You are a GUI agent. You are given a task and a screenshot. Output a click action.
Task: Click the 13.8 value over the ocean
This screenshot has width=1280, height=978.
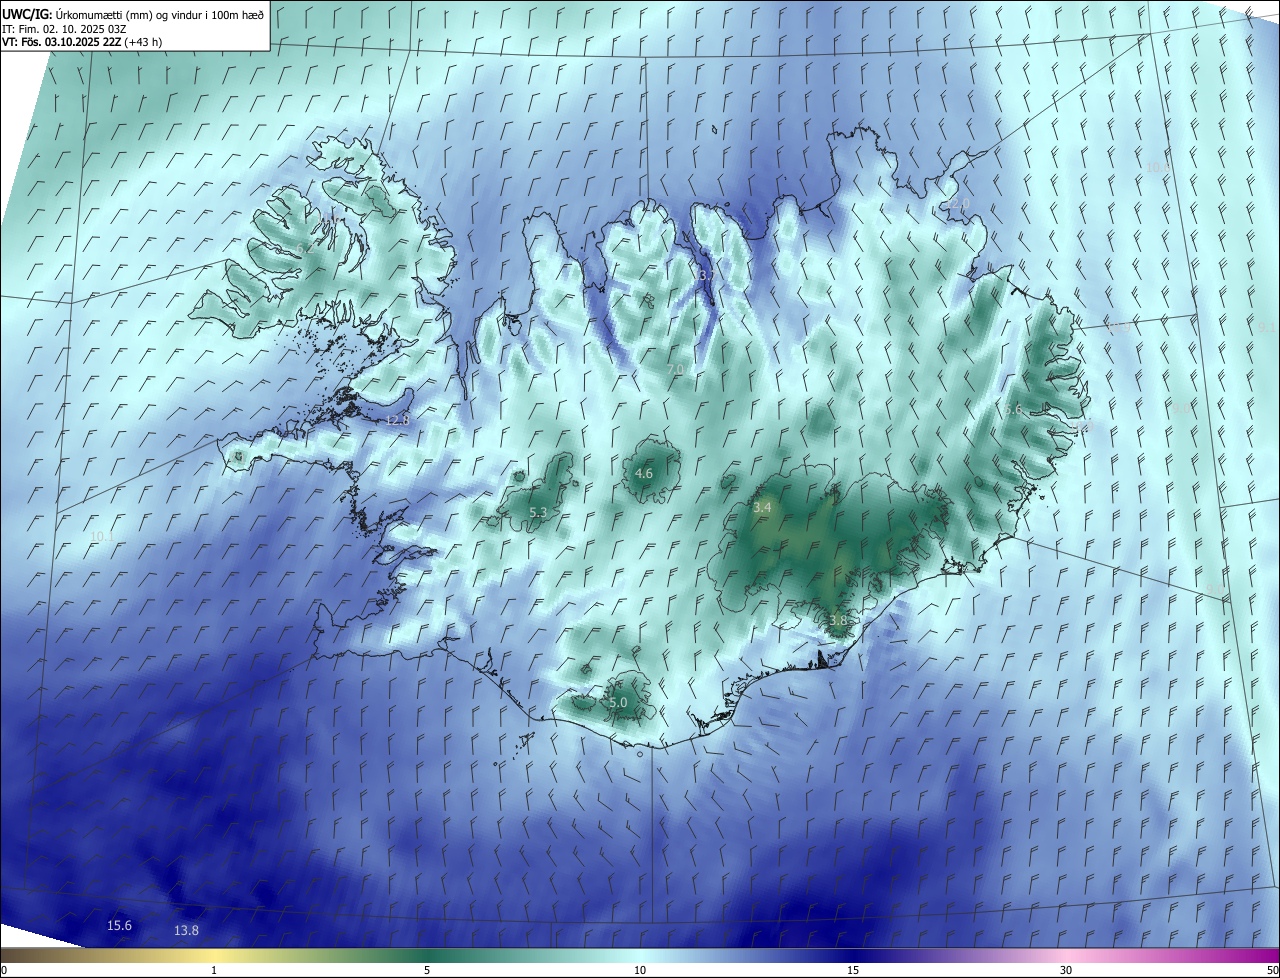(186, 930)
